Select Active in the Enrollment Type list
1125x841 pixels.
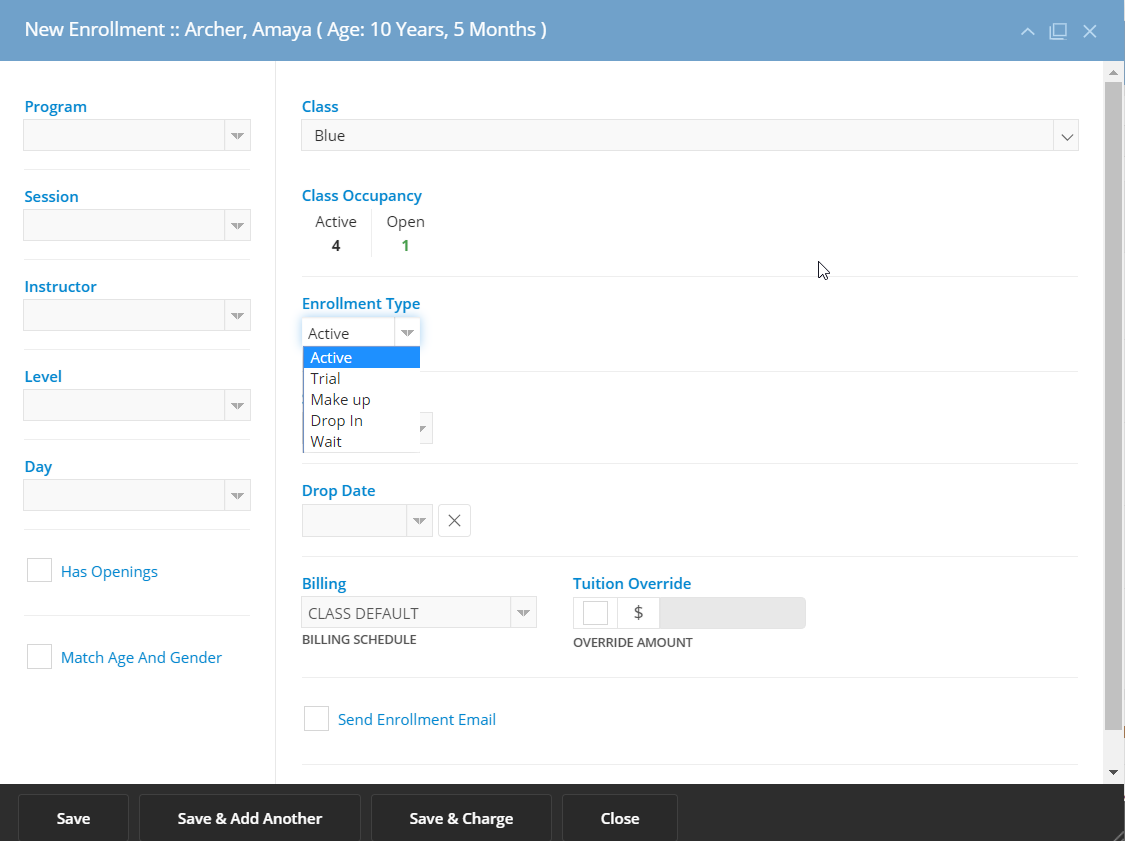tap(362, 357)
